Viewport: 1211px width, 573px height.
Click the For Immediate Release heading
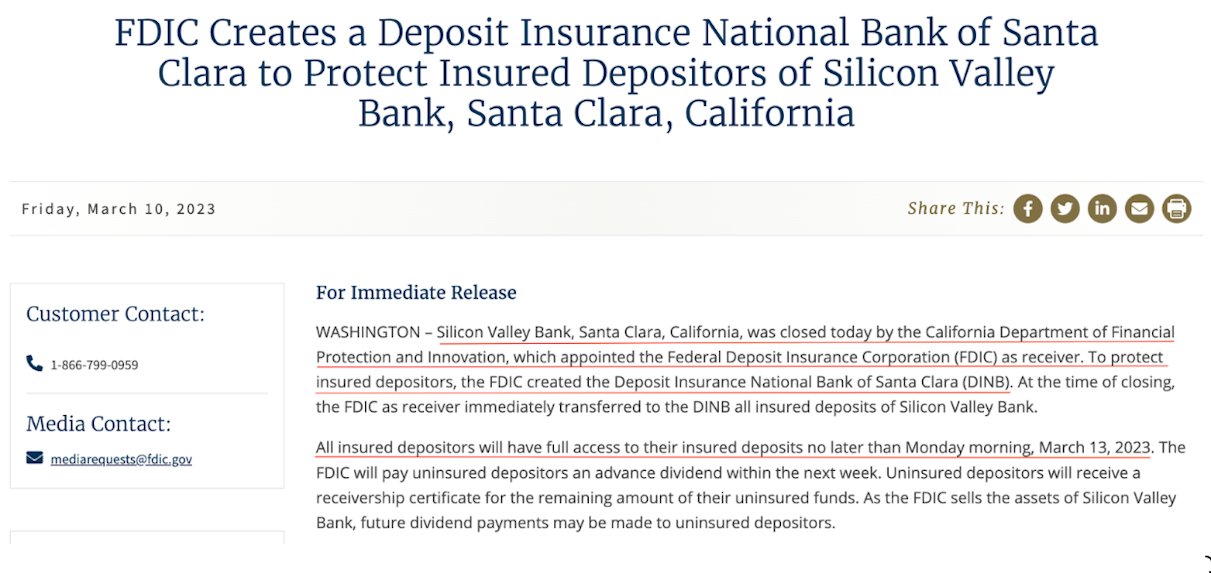[x=416, y=293]
